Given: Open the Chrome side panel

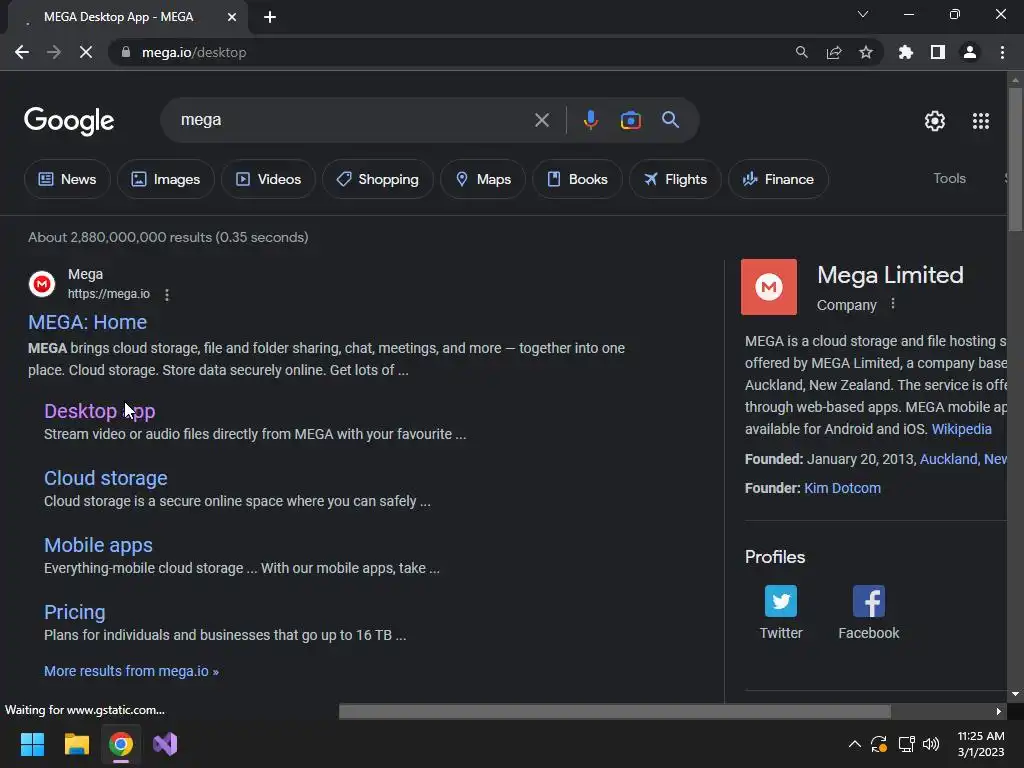Looking at the screenshot, I should tap(938, 52).
